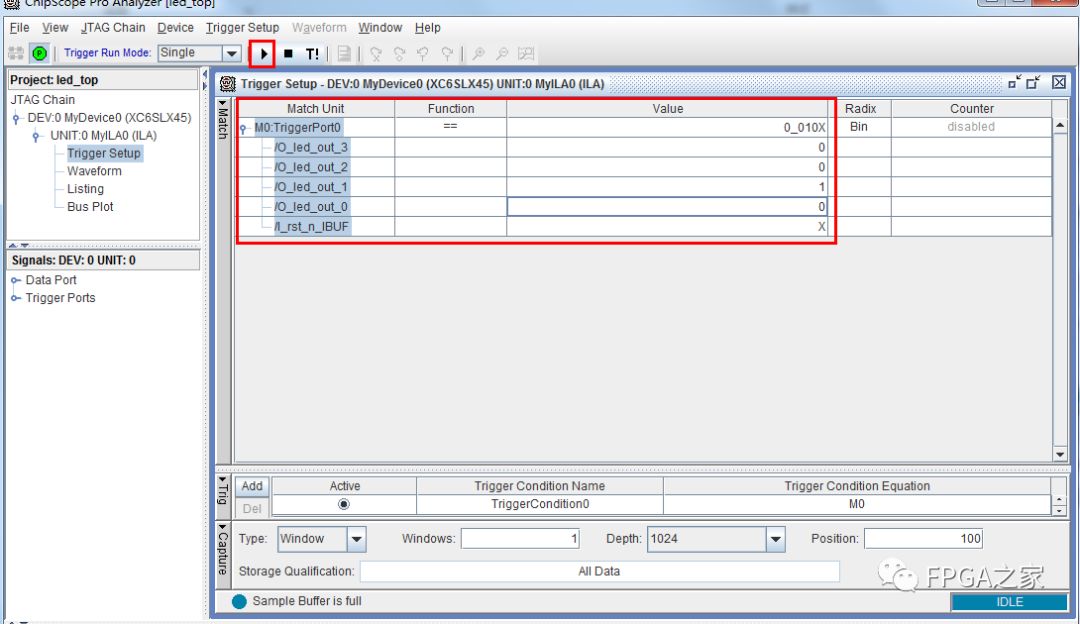1080x624 pixels.
Task: Open the Depth 1024 dropdown
Action: tap(776, 539)
